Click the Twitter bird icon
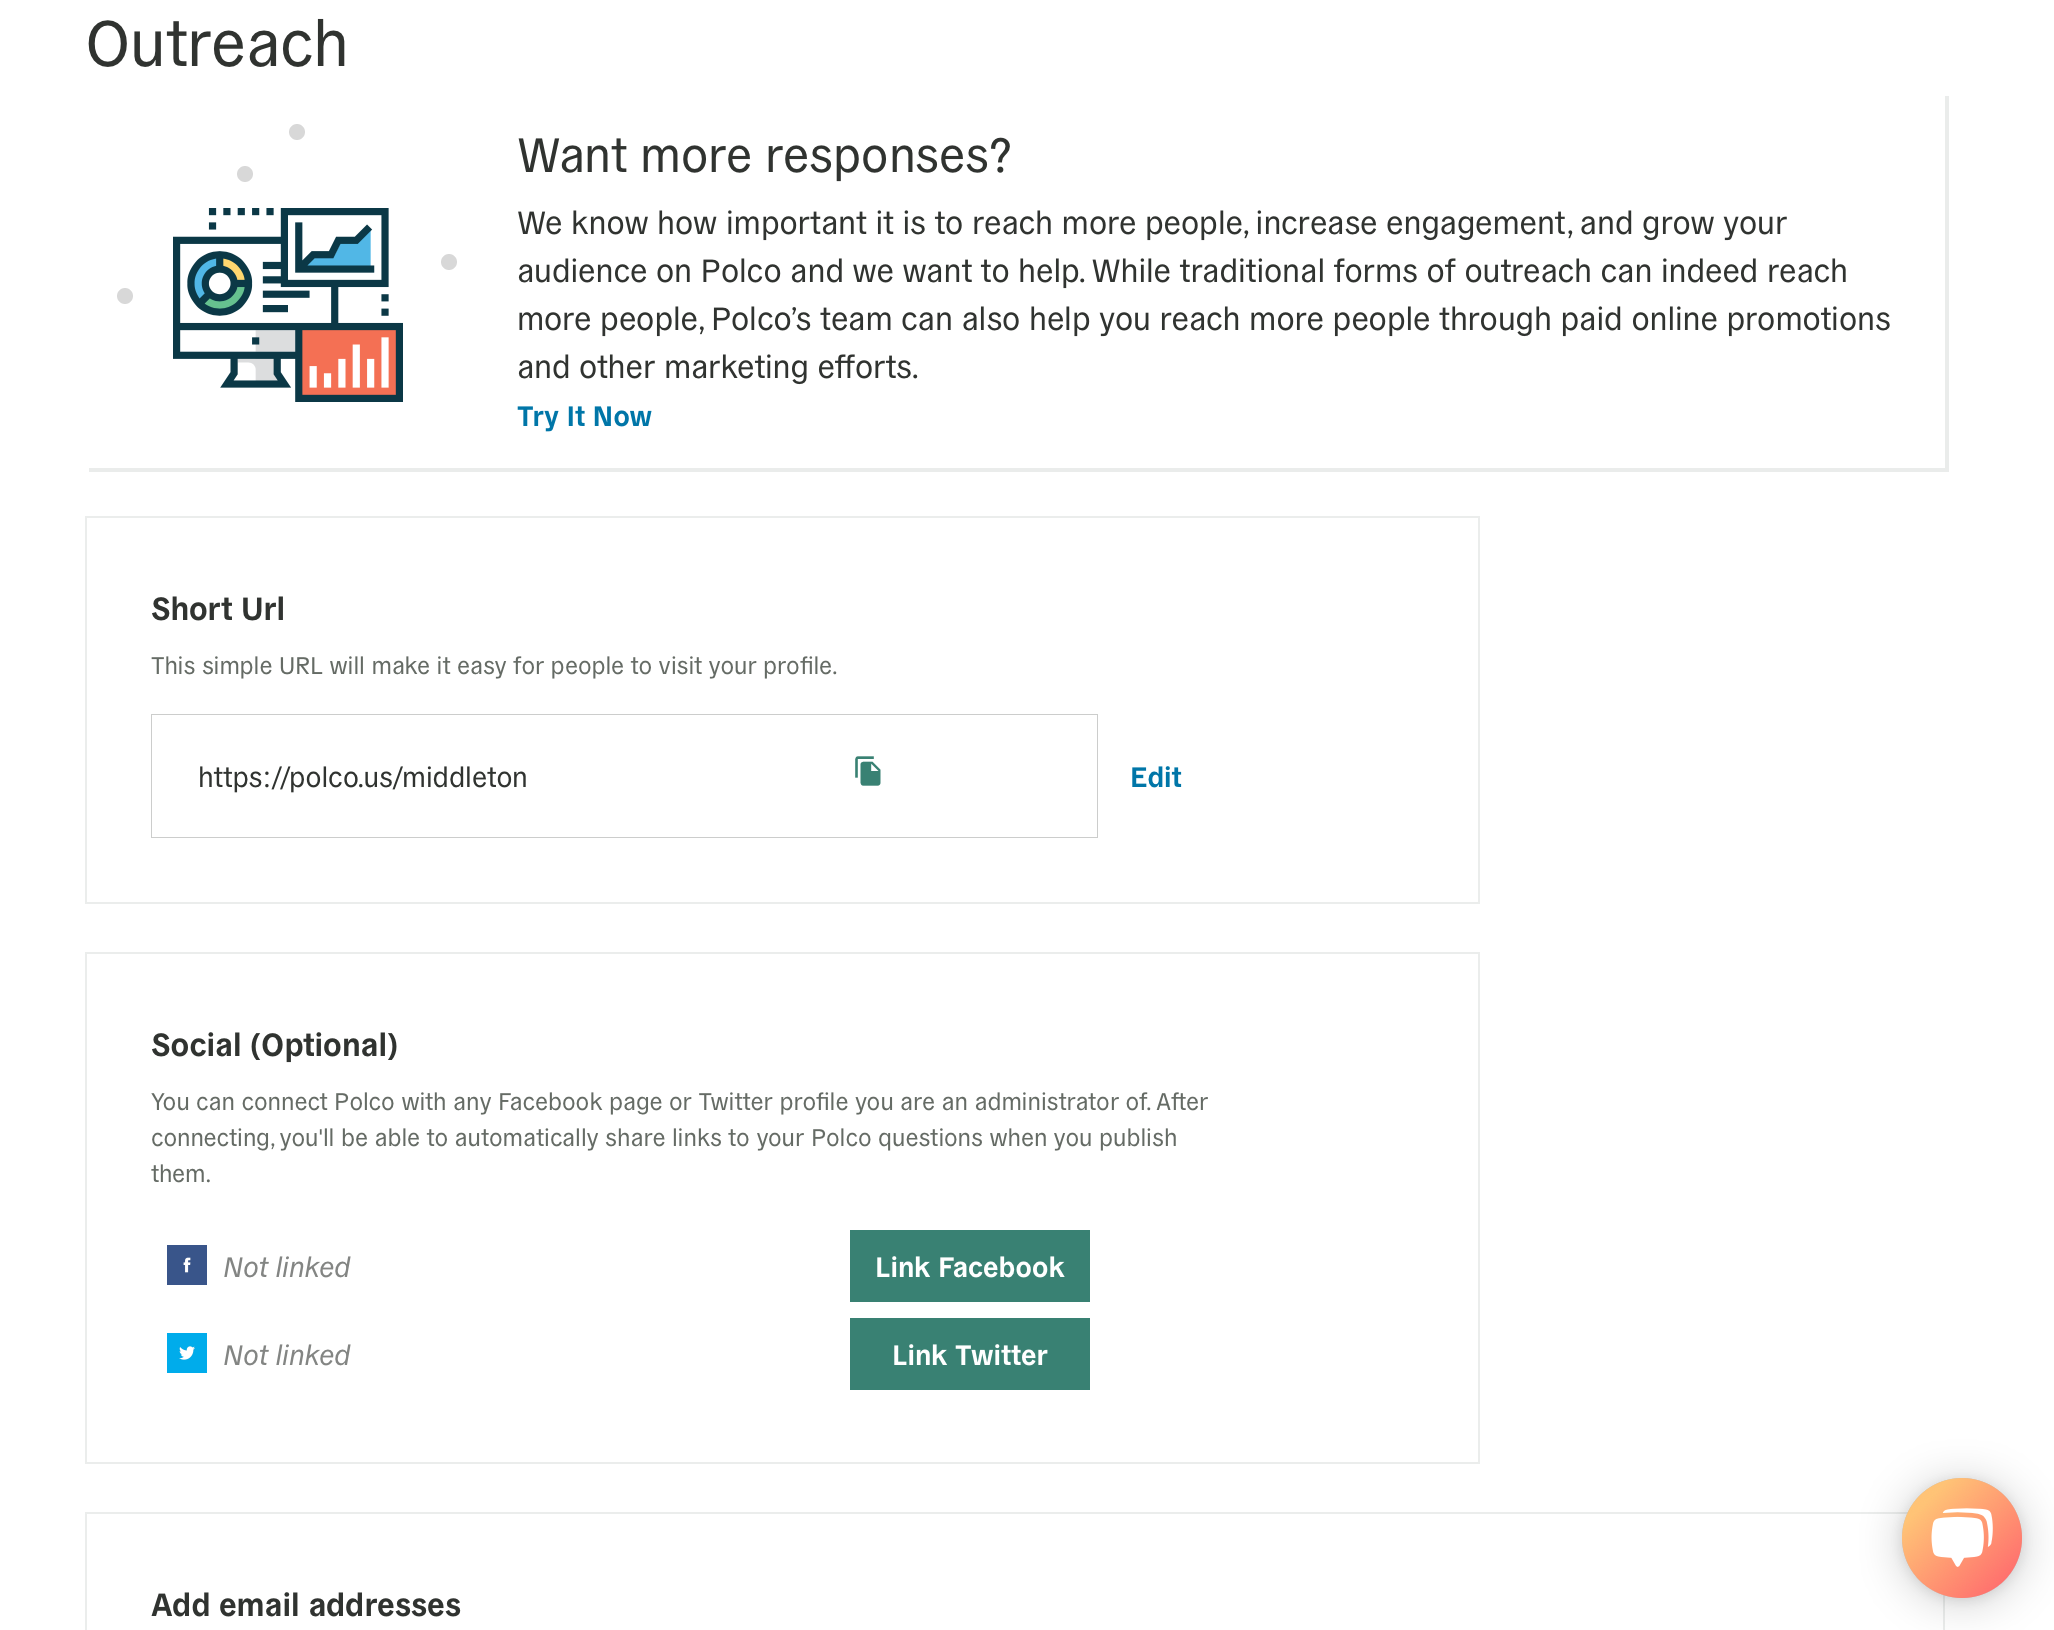 pyautogui.click(x=187, y=1353)
